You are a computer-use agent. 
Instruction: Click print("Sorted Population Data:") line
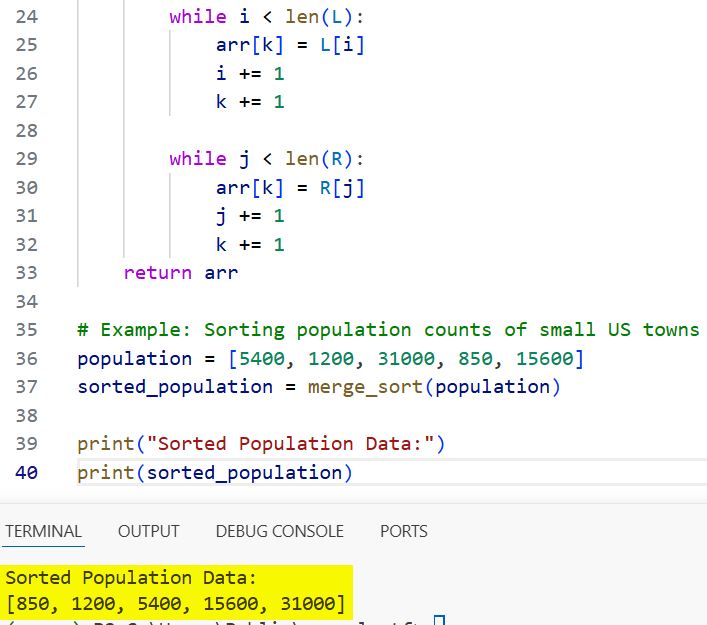tap(261, 444)
